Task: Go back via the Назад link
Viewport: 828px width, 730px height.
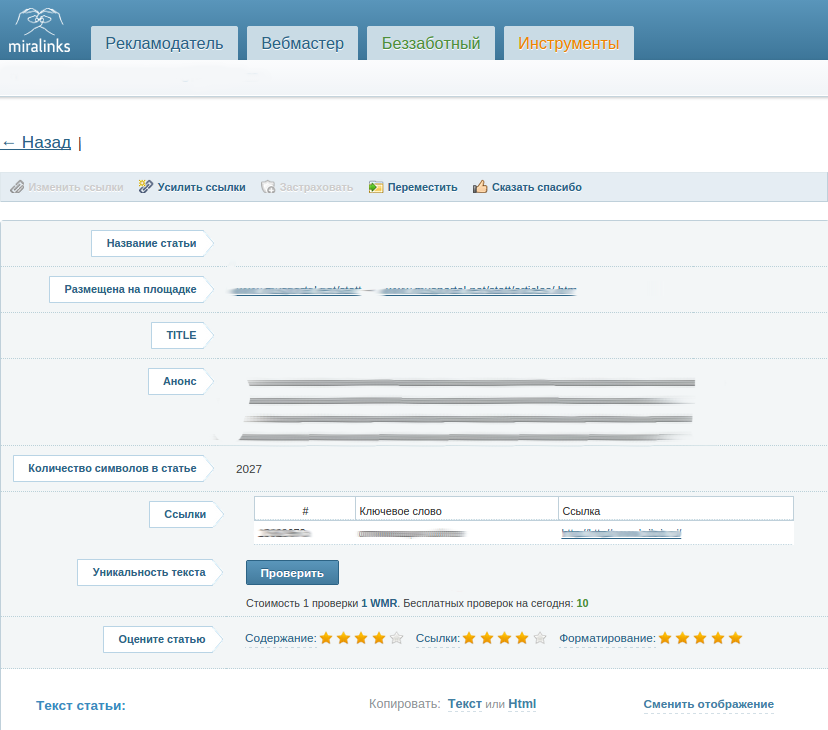Action: coord(36,142)
